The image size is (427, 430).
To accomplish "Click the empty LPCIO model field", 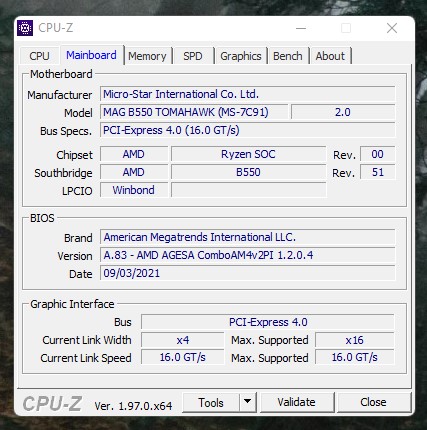I will 248,190.
